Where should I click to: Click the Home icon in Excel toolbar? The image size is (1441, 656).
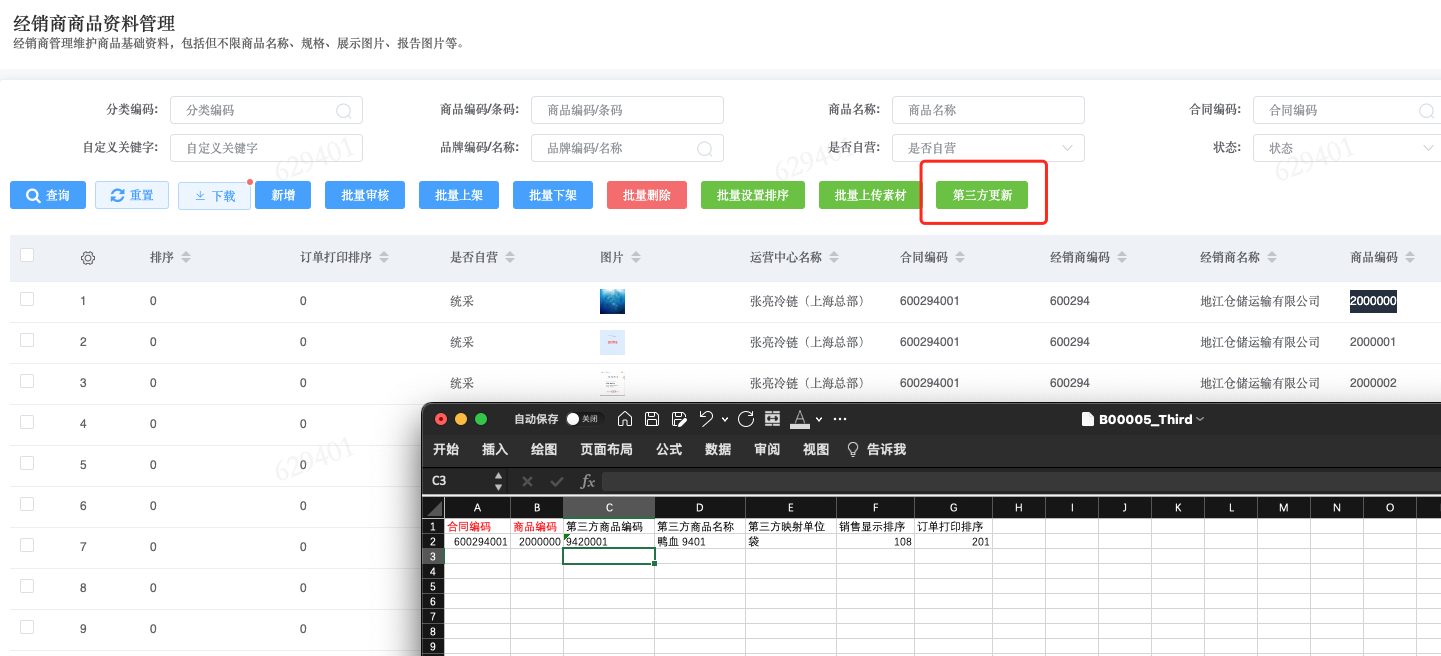click(625, 419)
